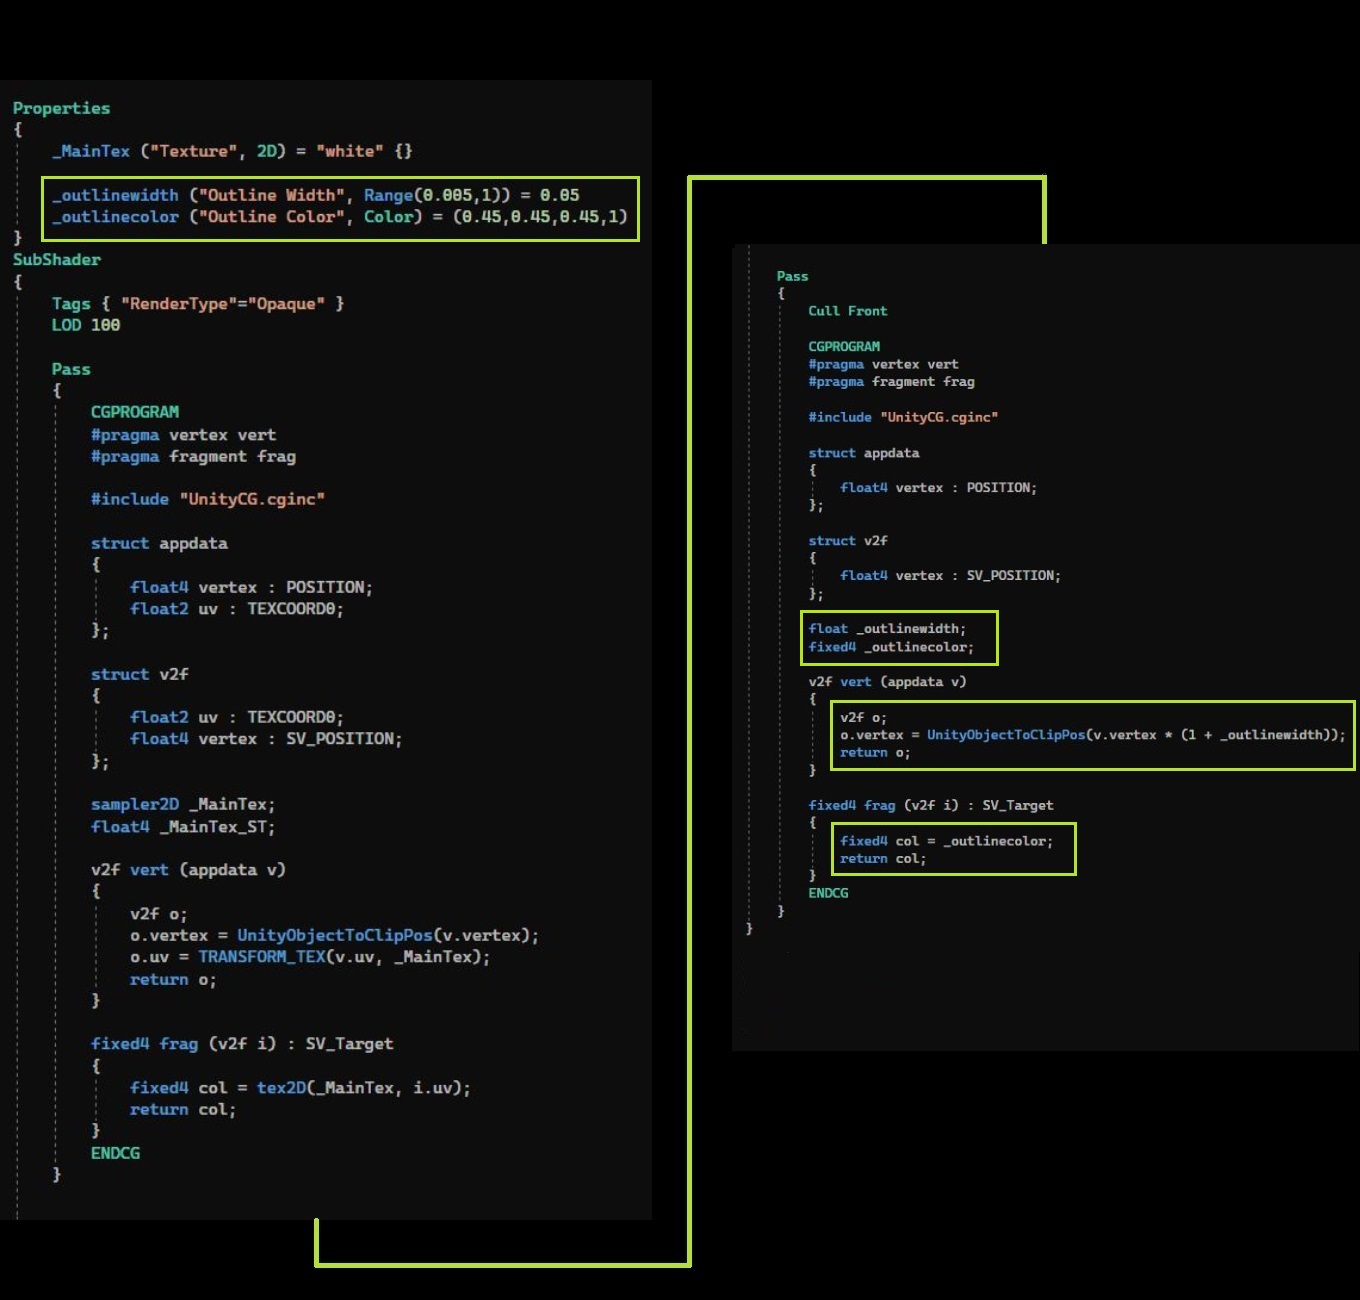Select the LOD 100 line
1360x1300 pixels.
coord(86,325)
